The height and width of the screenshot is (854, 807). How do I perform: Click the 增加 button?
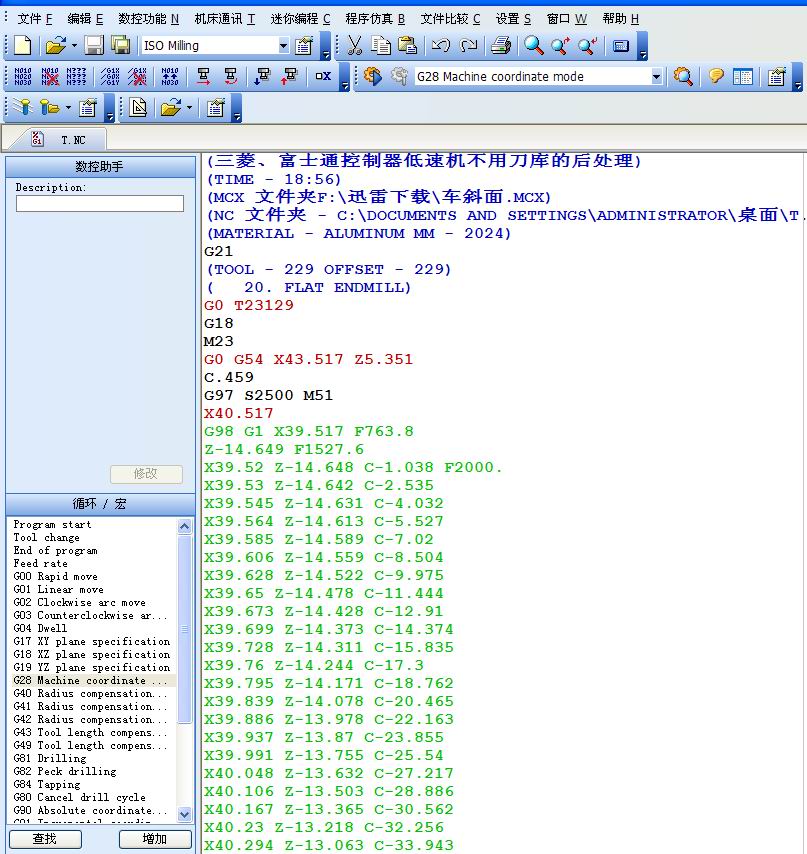point(155,839)
